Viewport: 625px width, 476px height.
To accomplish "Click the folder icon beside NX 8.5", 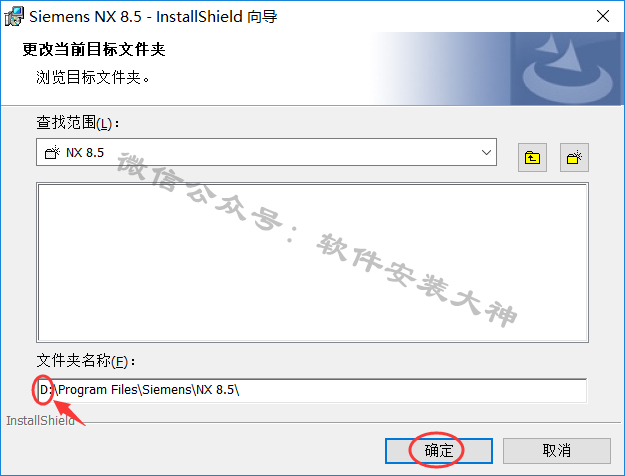I will click(x=52, y=152).
